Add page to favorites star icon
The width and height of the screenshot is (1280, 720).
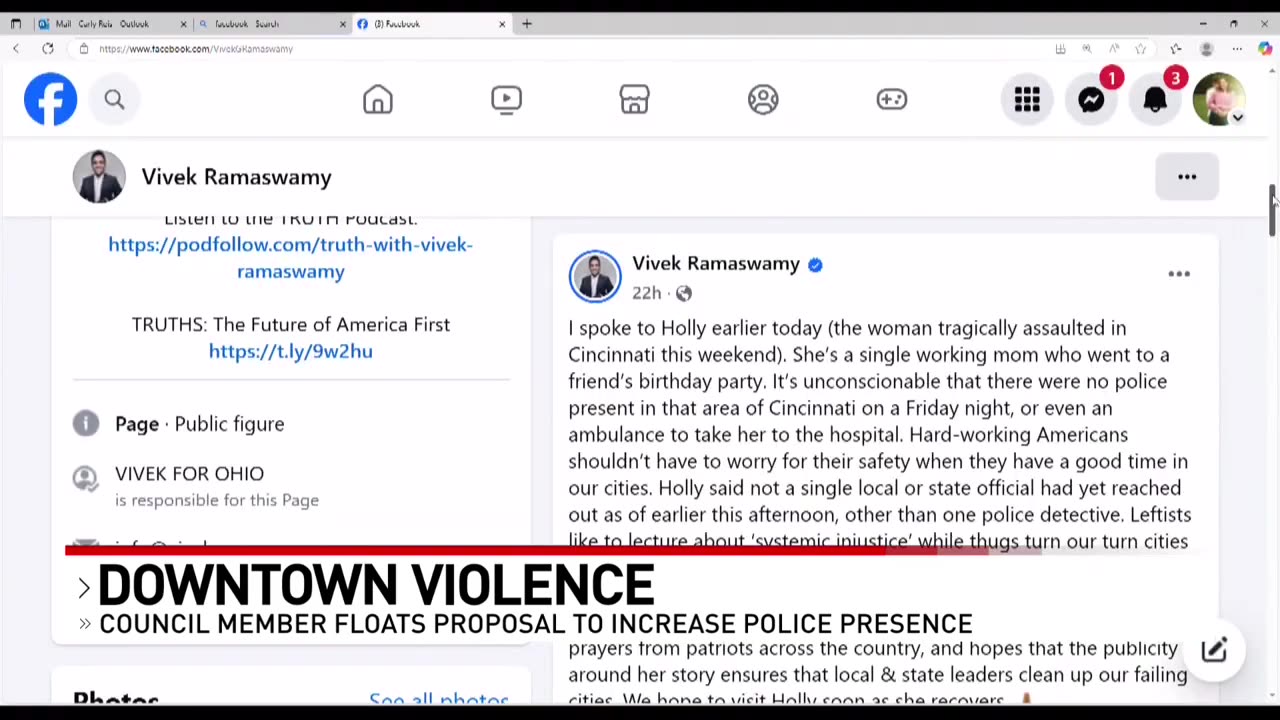pyautogui.click(x=1140, y=49)
